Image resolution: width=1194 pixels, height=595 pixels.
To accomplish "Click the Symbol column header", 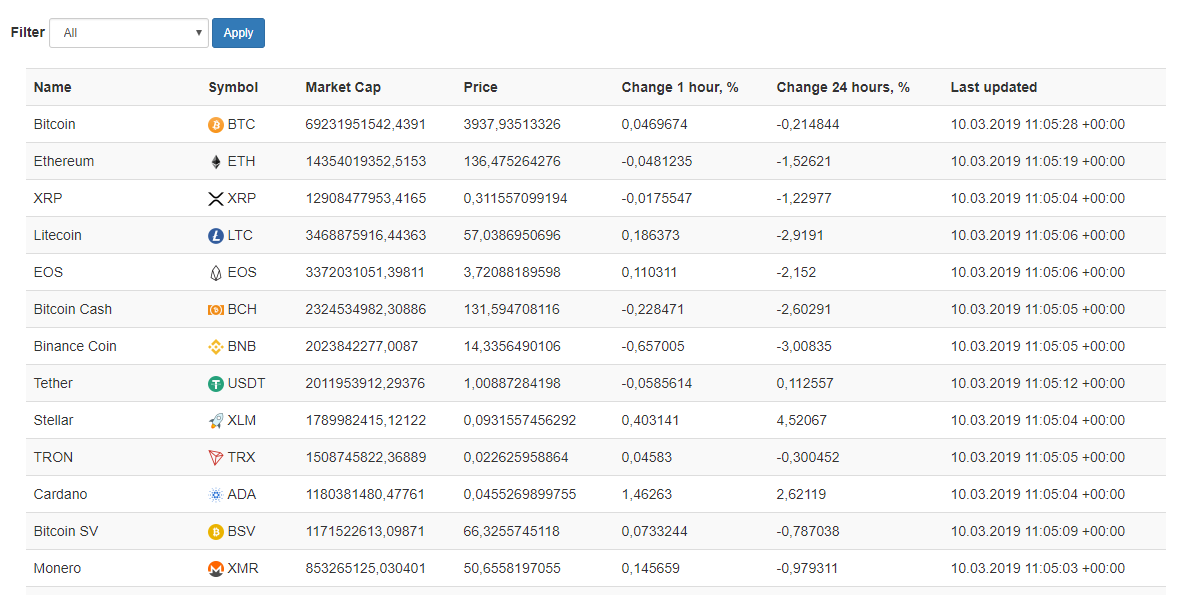I will (x=233, y=87).
